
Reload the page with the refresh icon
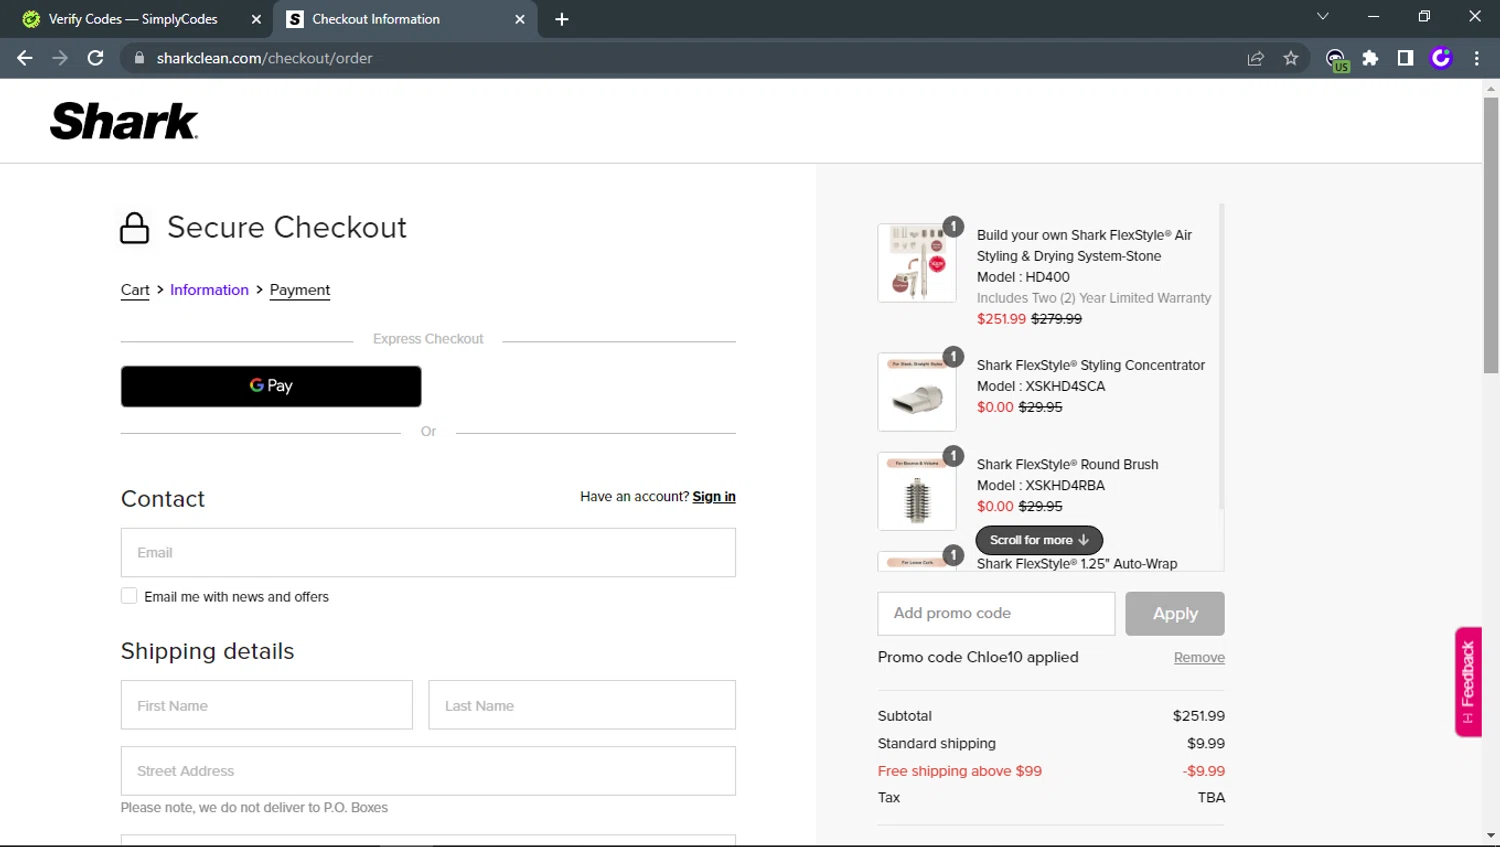(x=95, y=58)
